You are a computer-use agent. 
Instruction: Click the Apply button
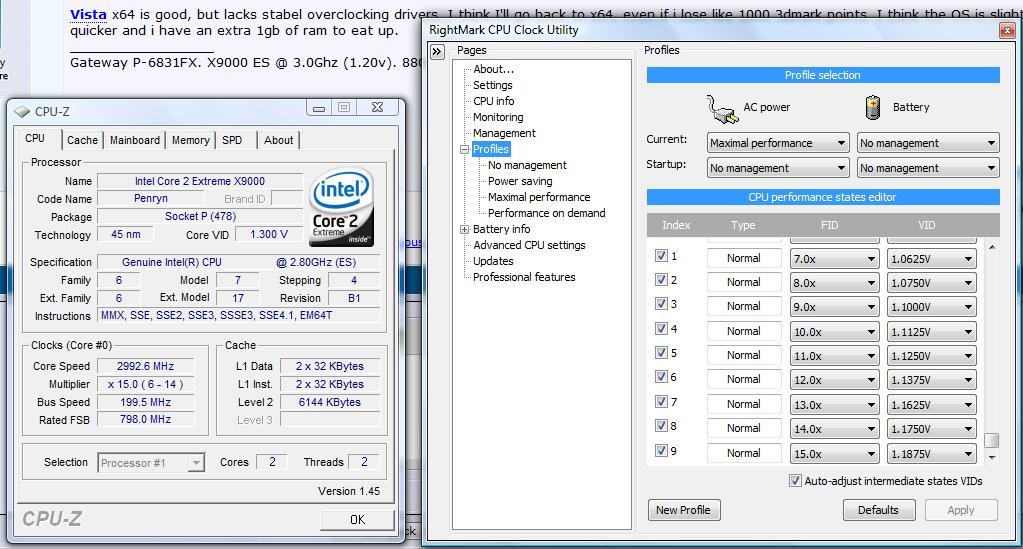960,510
